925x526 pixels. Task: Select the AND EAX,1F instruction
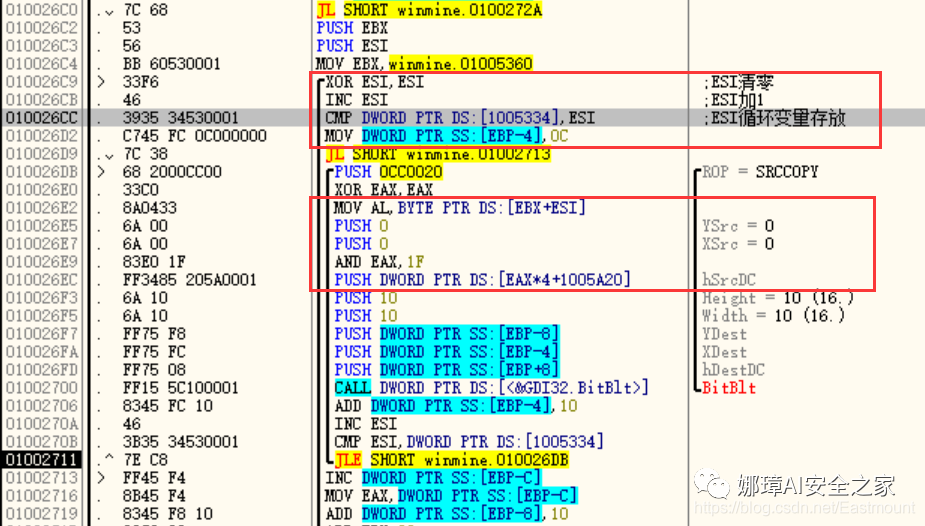[379, 262]
